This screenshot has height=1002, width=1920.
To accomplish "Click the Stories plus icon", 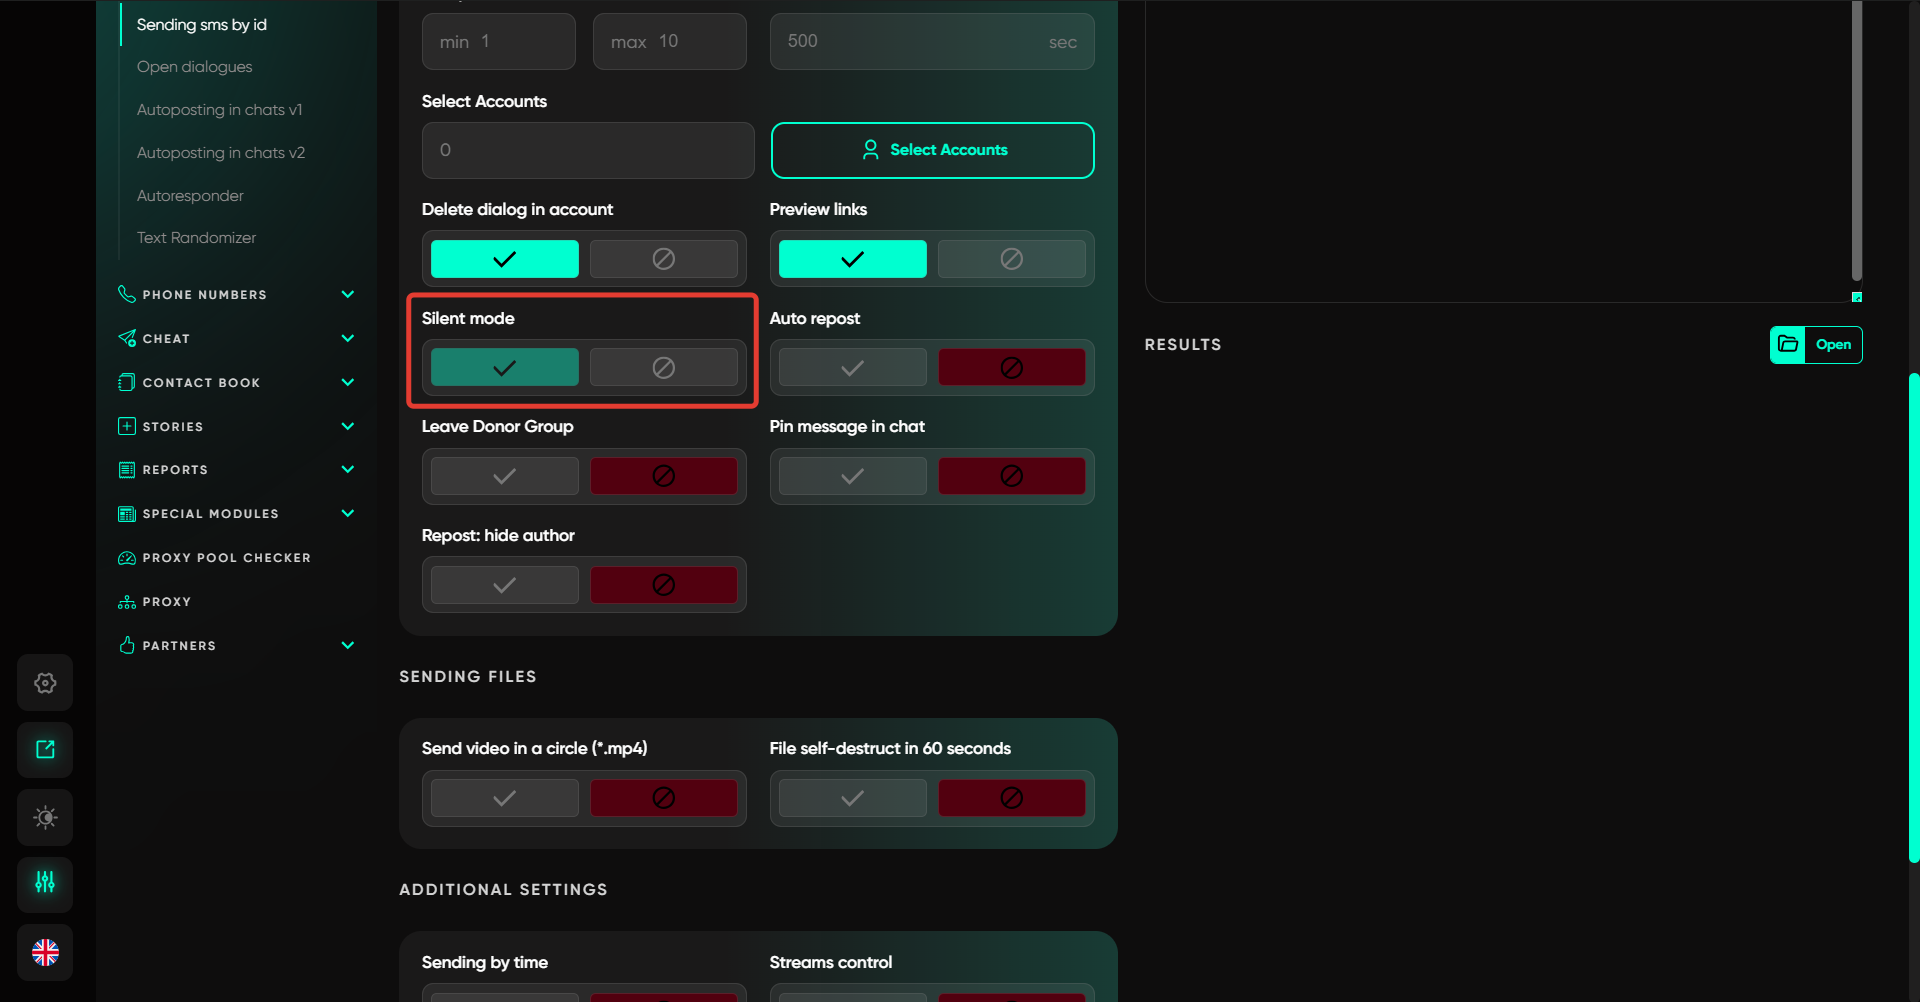I will pyautogui.click(x=127, y=426).
